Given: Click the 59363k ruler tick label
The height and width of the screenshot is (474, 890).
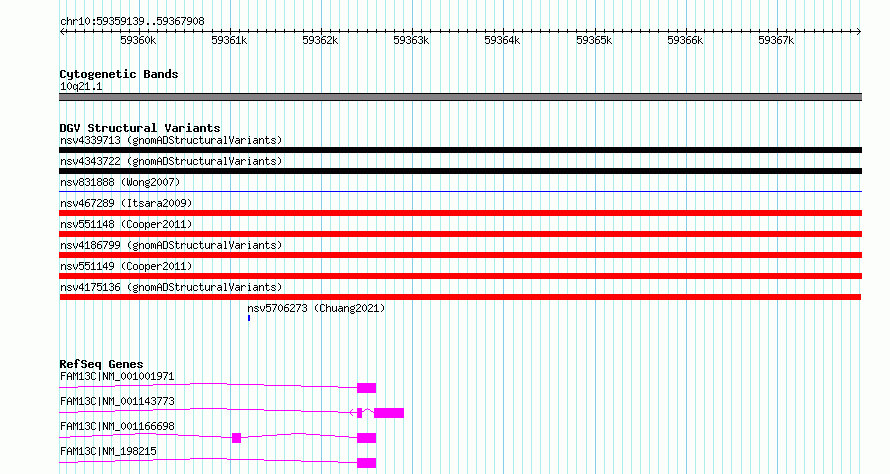Looking at the screenshot, I should (411, 41).
